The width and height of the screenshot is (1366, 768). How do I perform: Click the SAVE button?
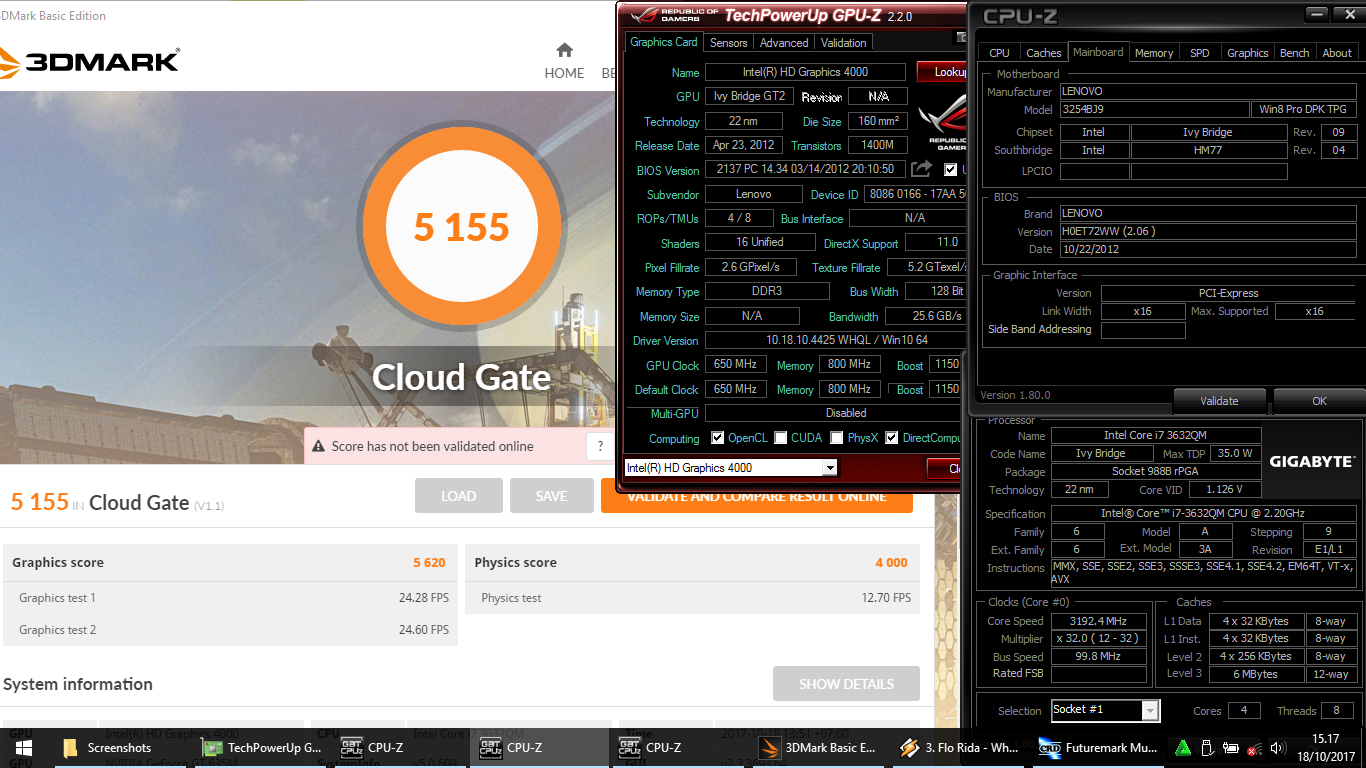[551, 496]
